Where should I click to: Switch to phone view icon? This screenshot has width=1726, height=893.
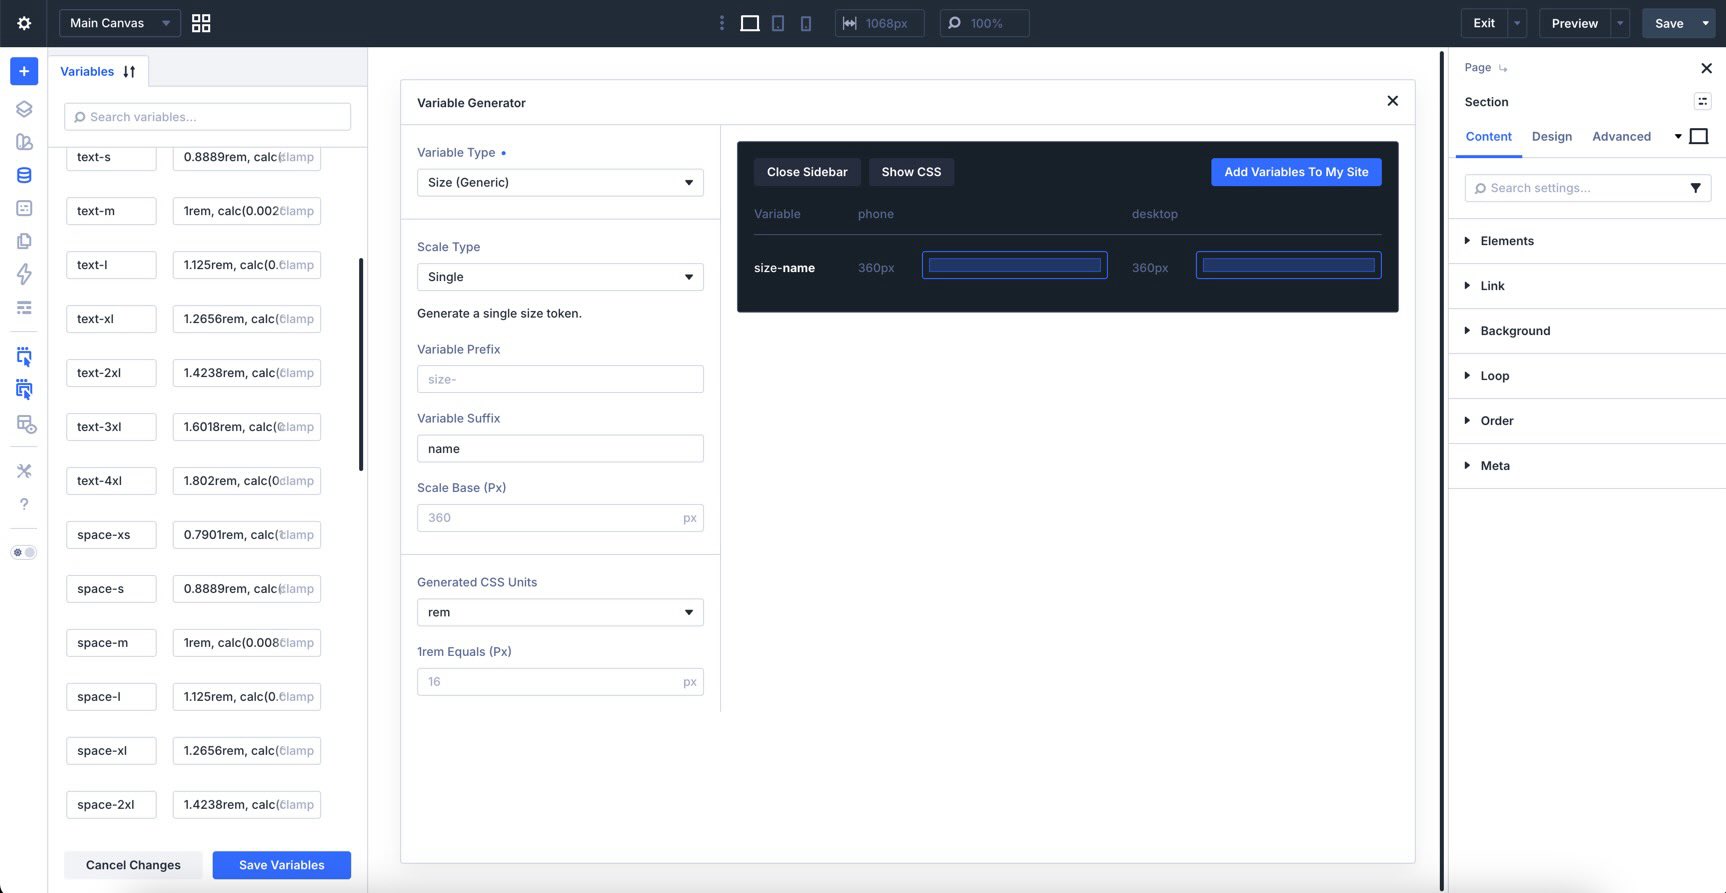(806, 23)
